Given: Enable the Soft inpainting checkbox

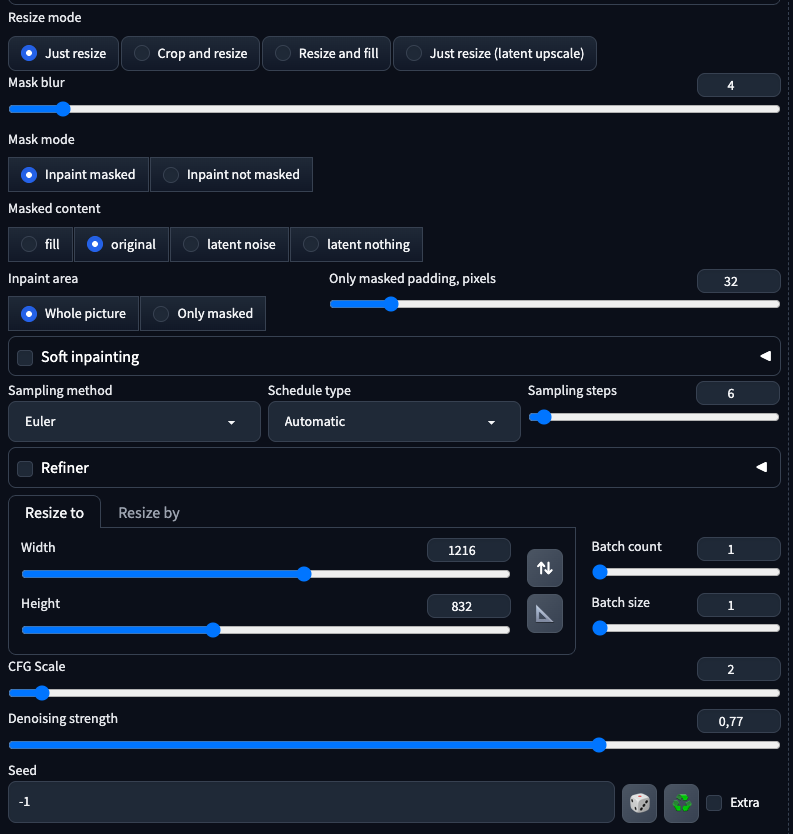Looking at the screenshot, I should (x=26, y=357).
